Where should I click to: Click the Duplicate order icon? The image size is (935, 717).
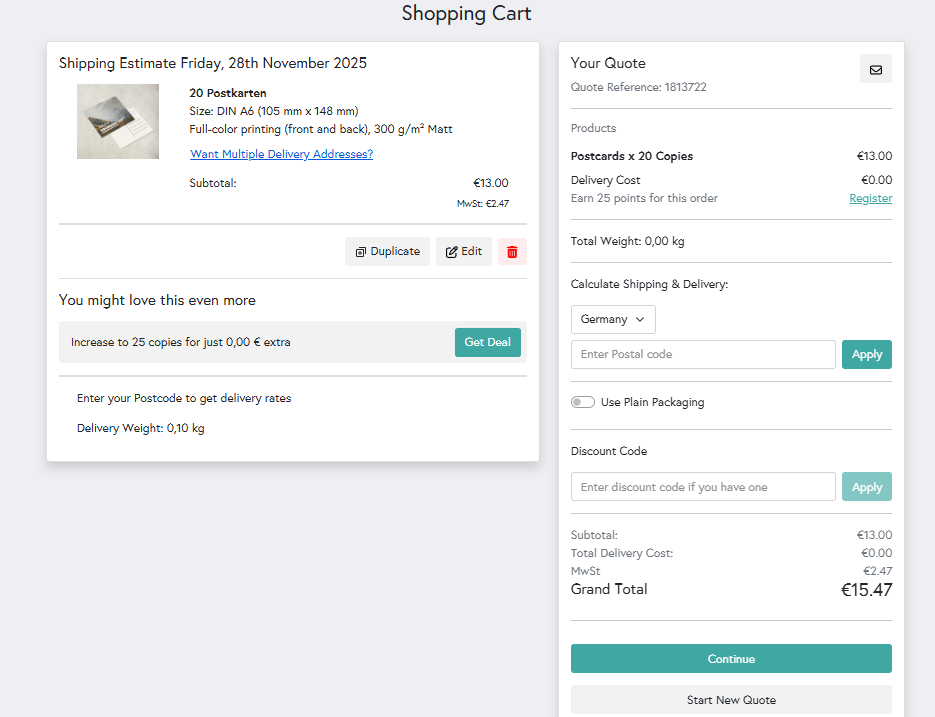click(x=387, y=251)
